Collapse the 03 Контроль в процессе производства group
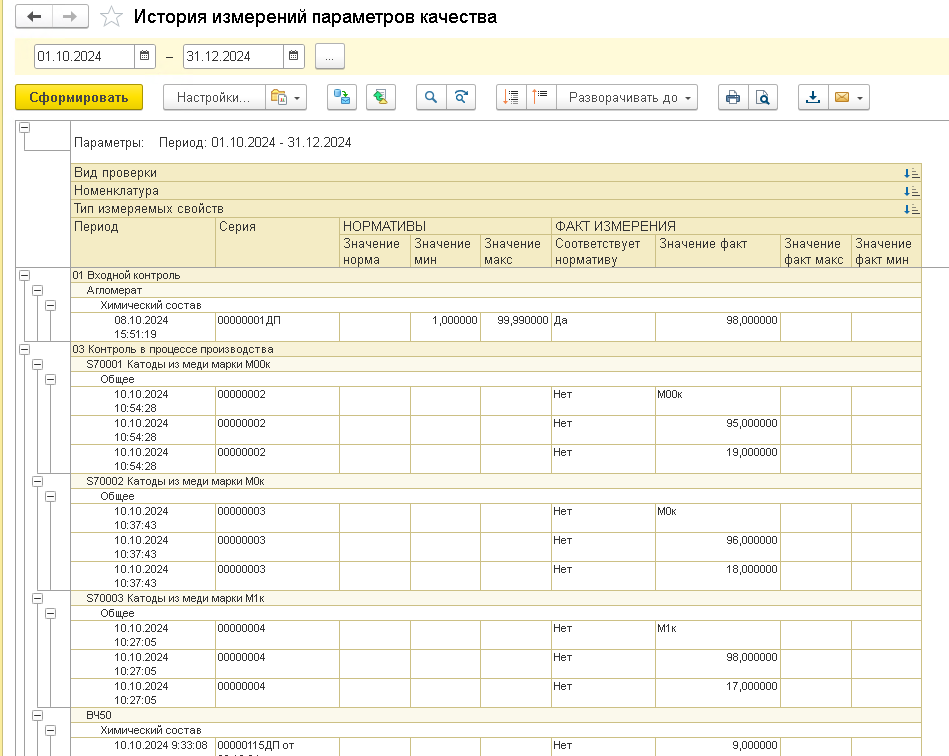 click(x=24, y=349)
